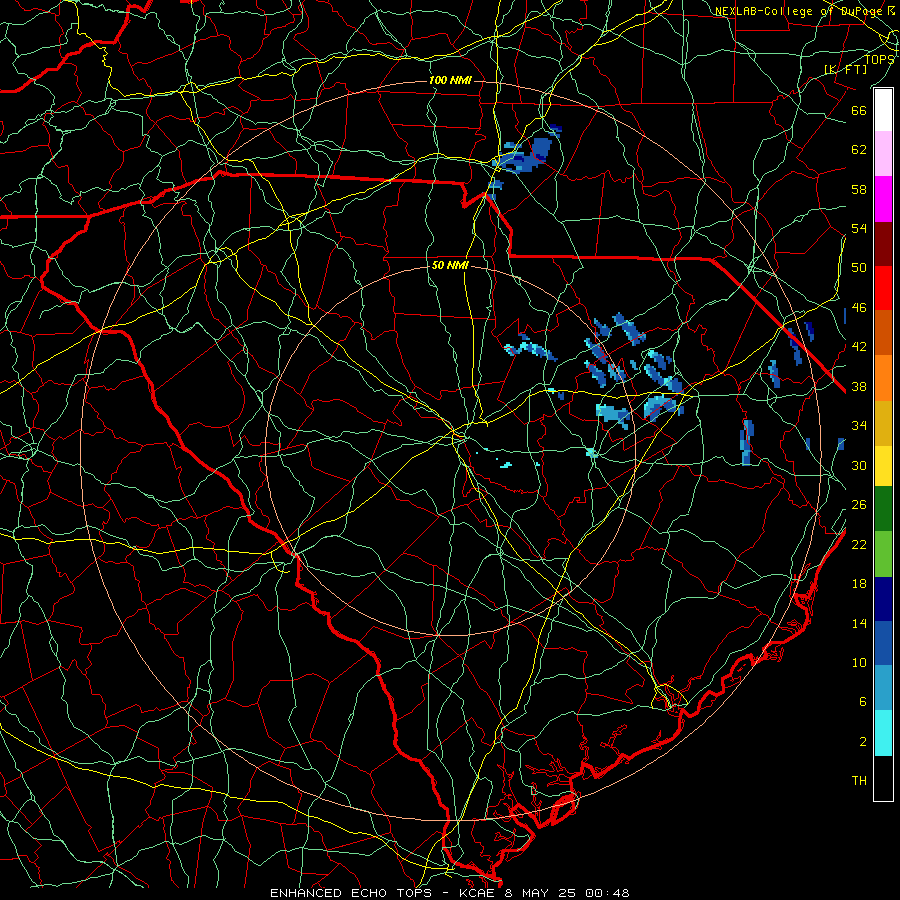Select the light green legend swatch
Image resolution: width=900 pixels, height=900 pixels.
[883, 554]
